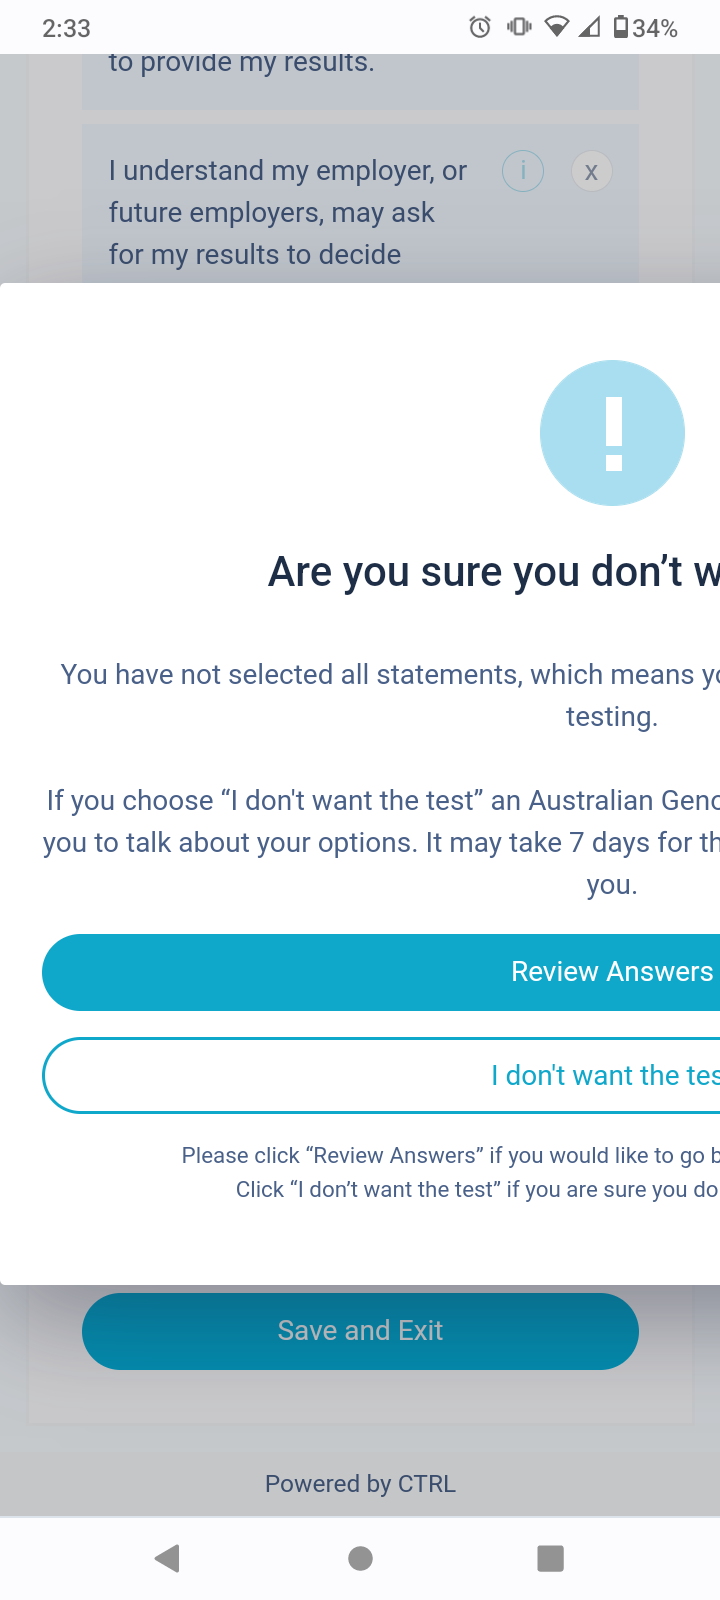
Task: Tap the Wi-Fi status bar icon
Action: tap(557, 28)
